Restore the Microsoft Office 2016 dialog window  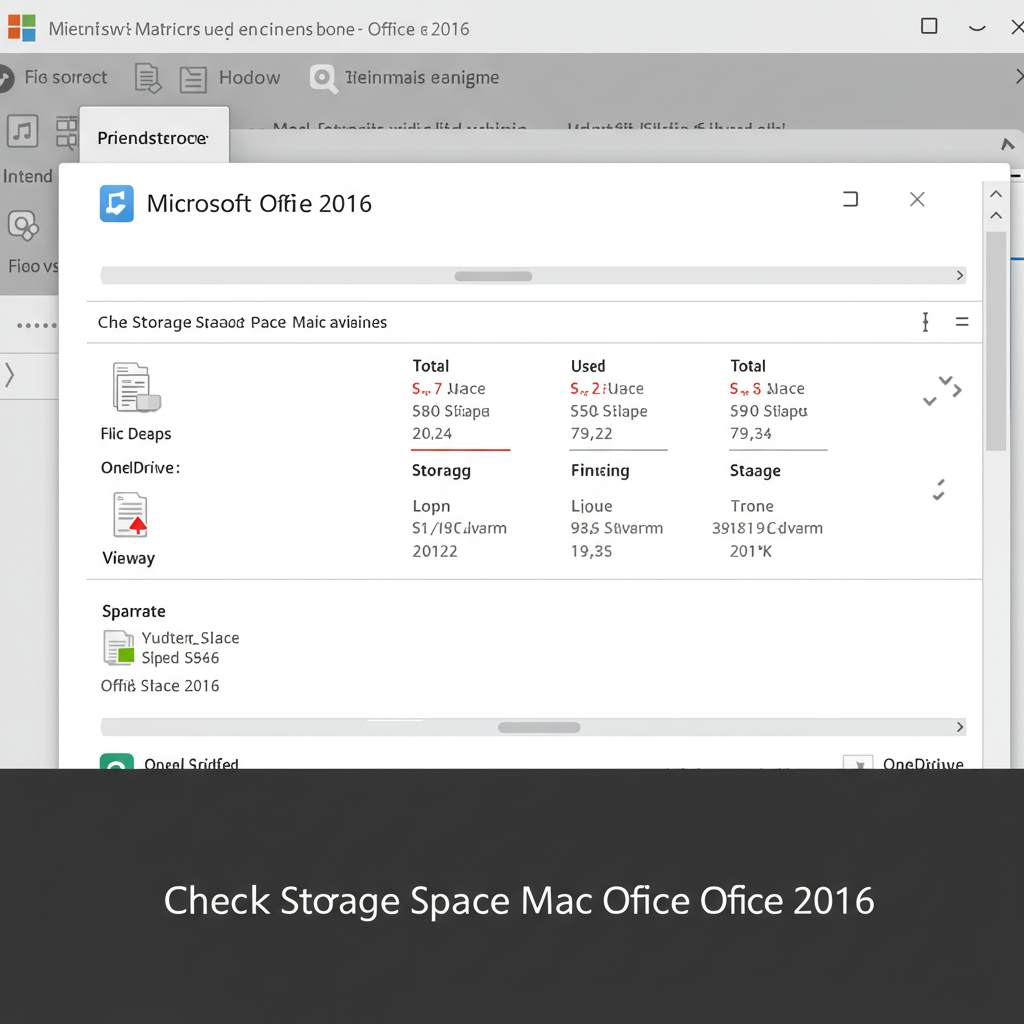[x=850, y=199]
